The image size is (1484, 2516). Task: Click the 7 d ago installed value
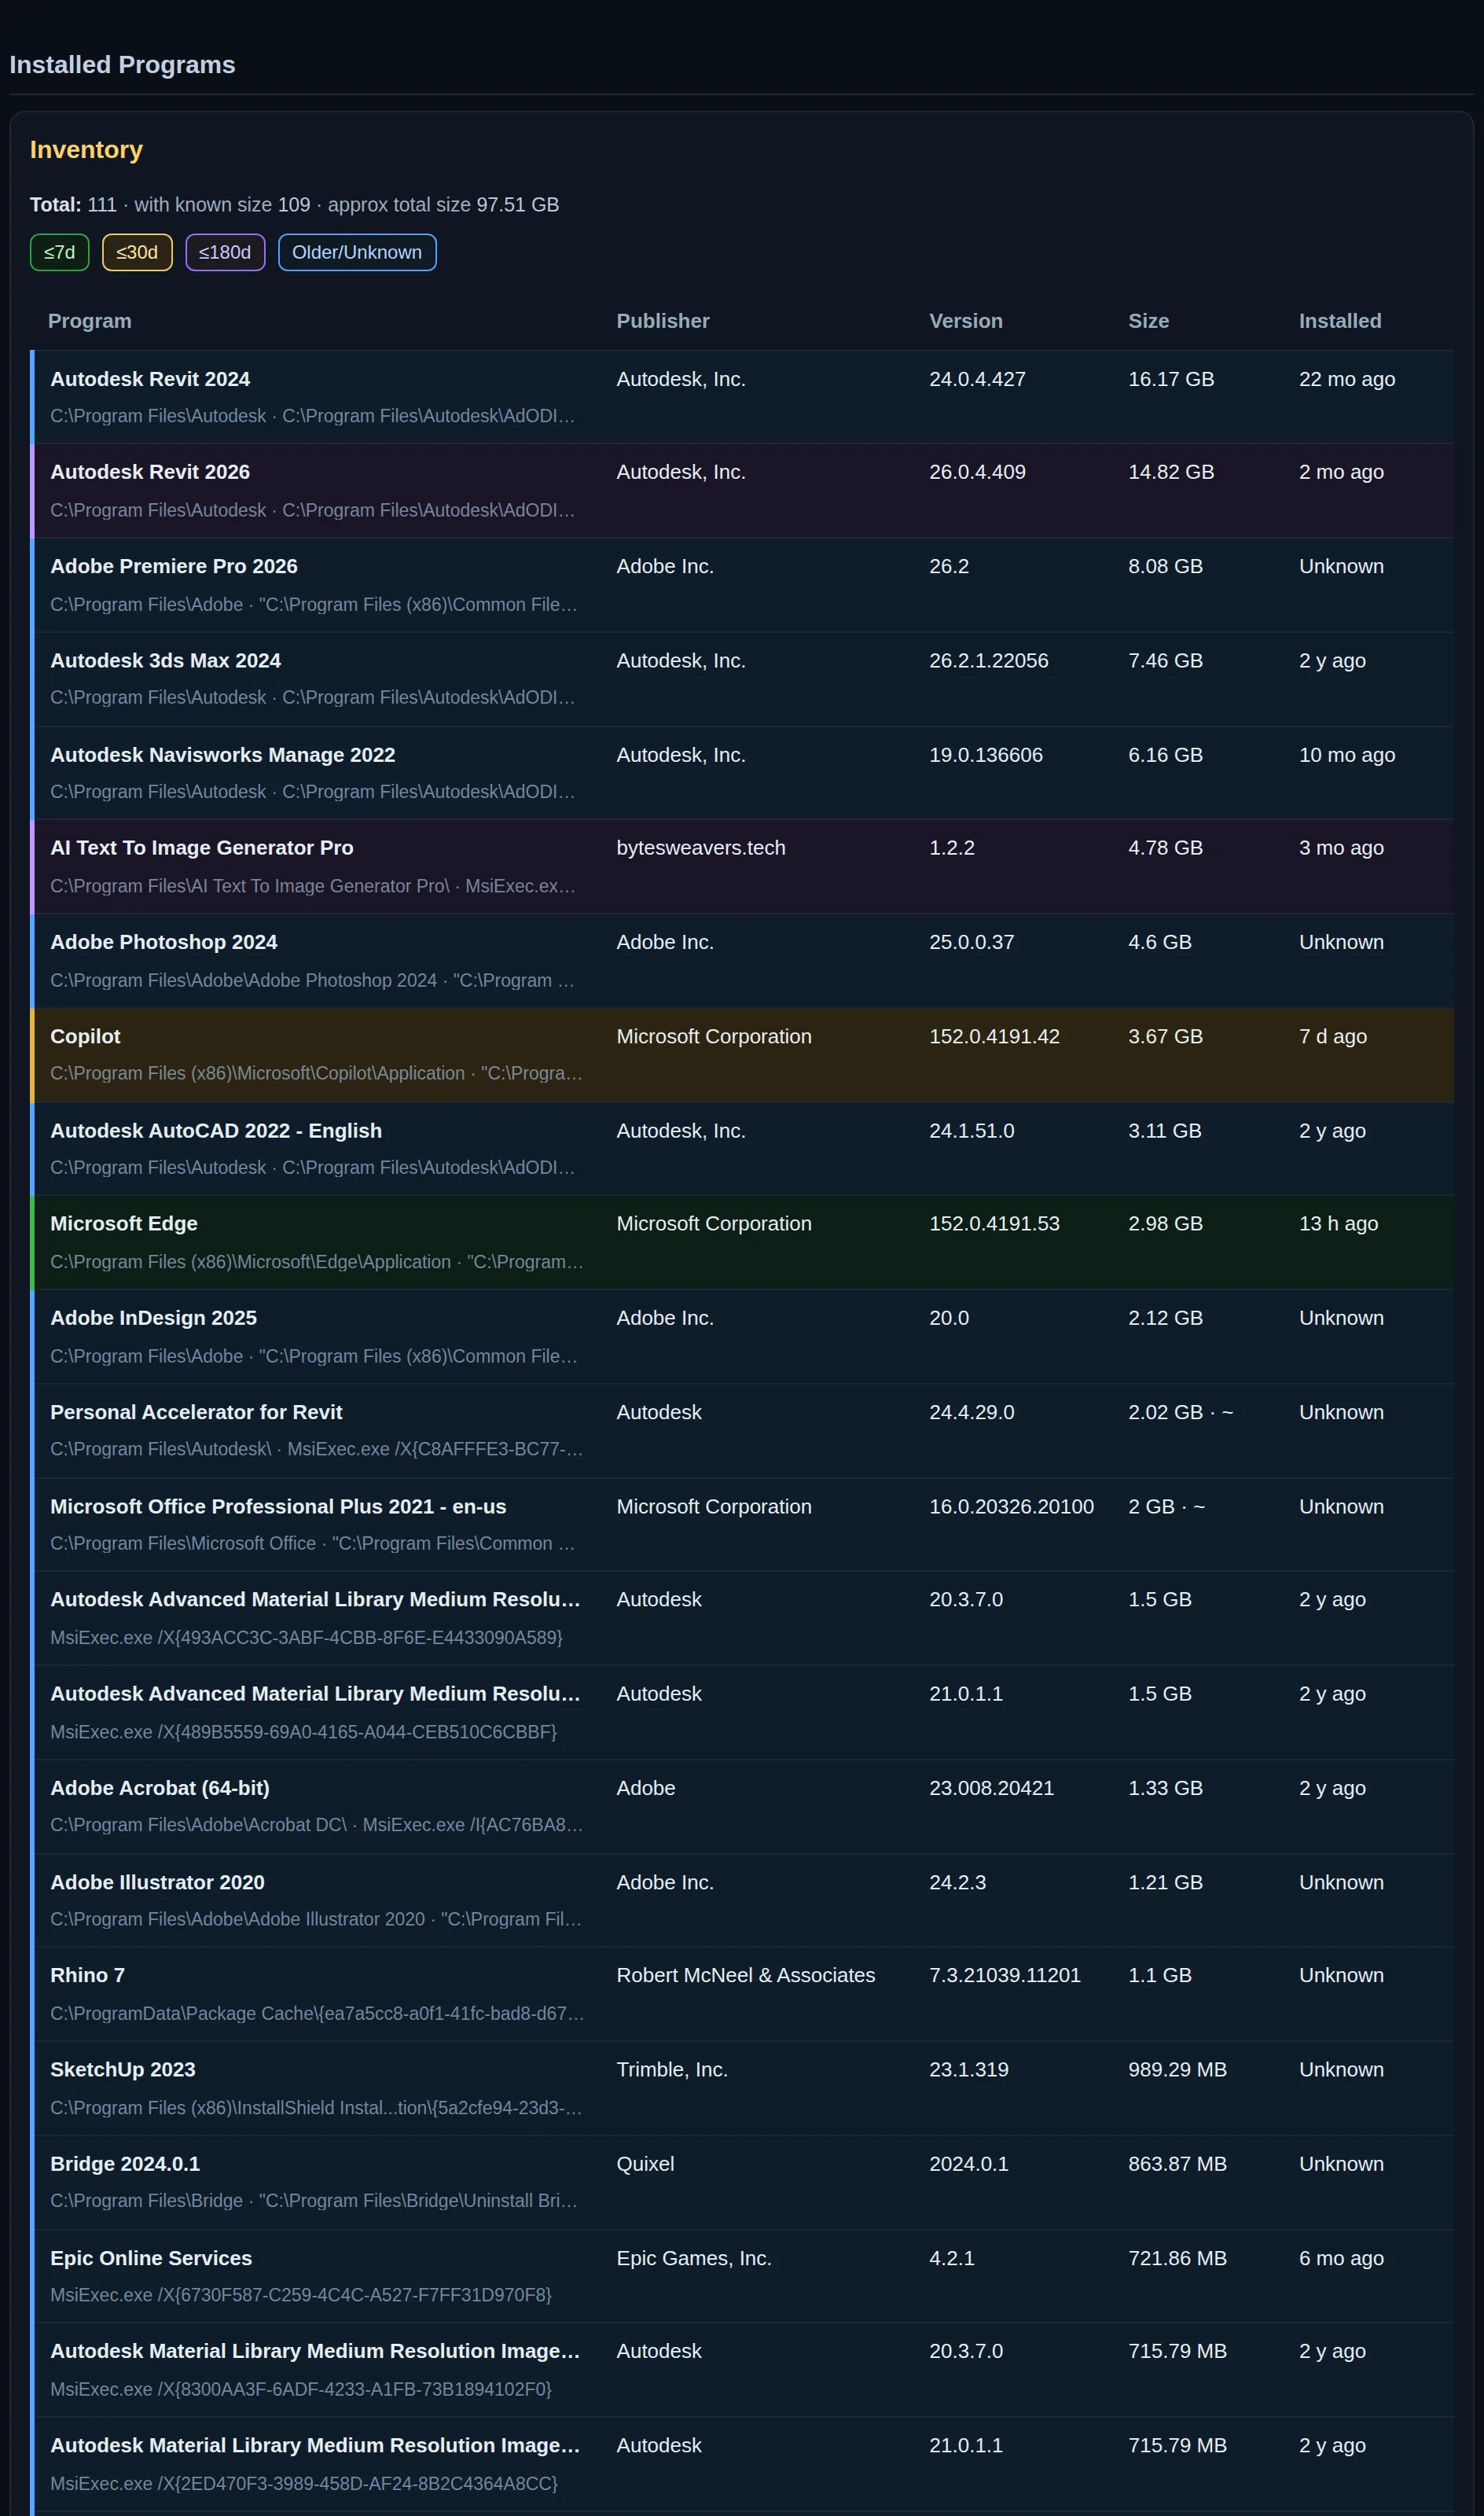point(1333,1037)
